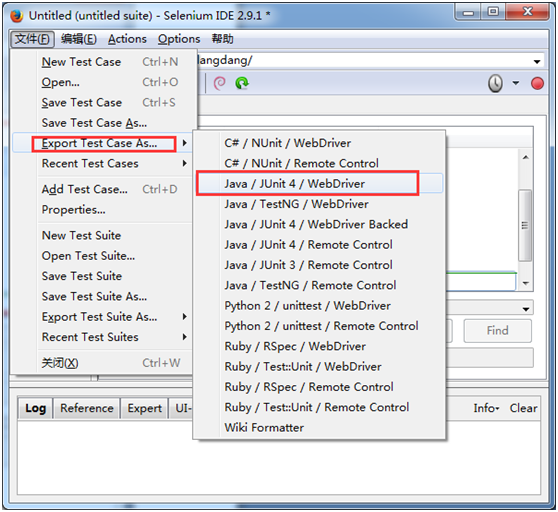Open the Options menu
The width and height of the screenshot is (558, 512).
click(x=179, y=39)
